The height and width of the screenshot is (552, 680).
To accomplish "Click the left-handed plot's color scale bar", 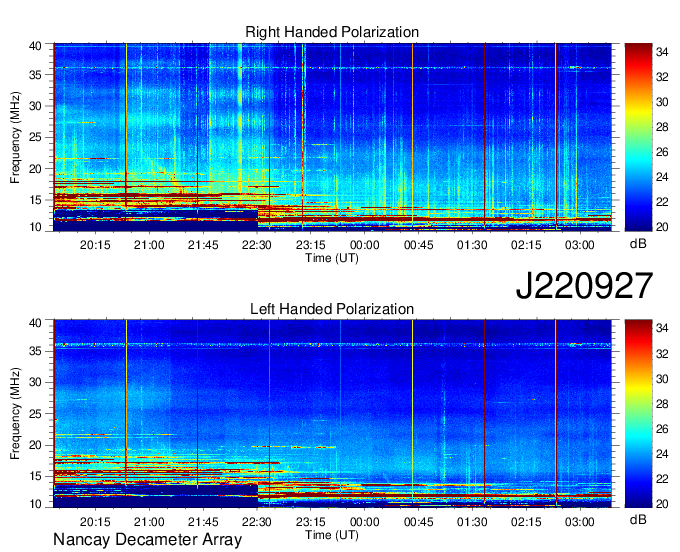I will [x=638, y=414].
